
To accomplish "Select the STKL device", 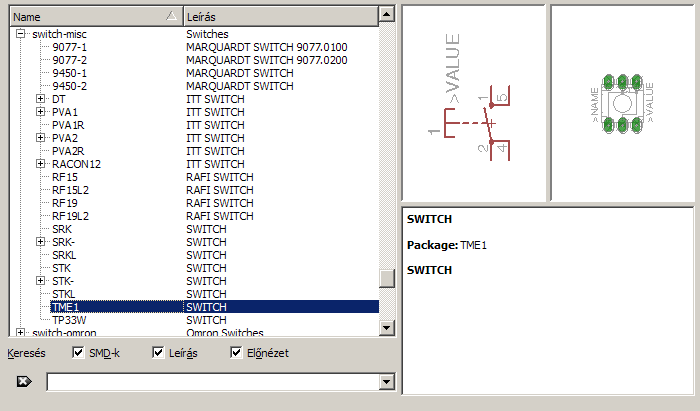I will point(64,294).
